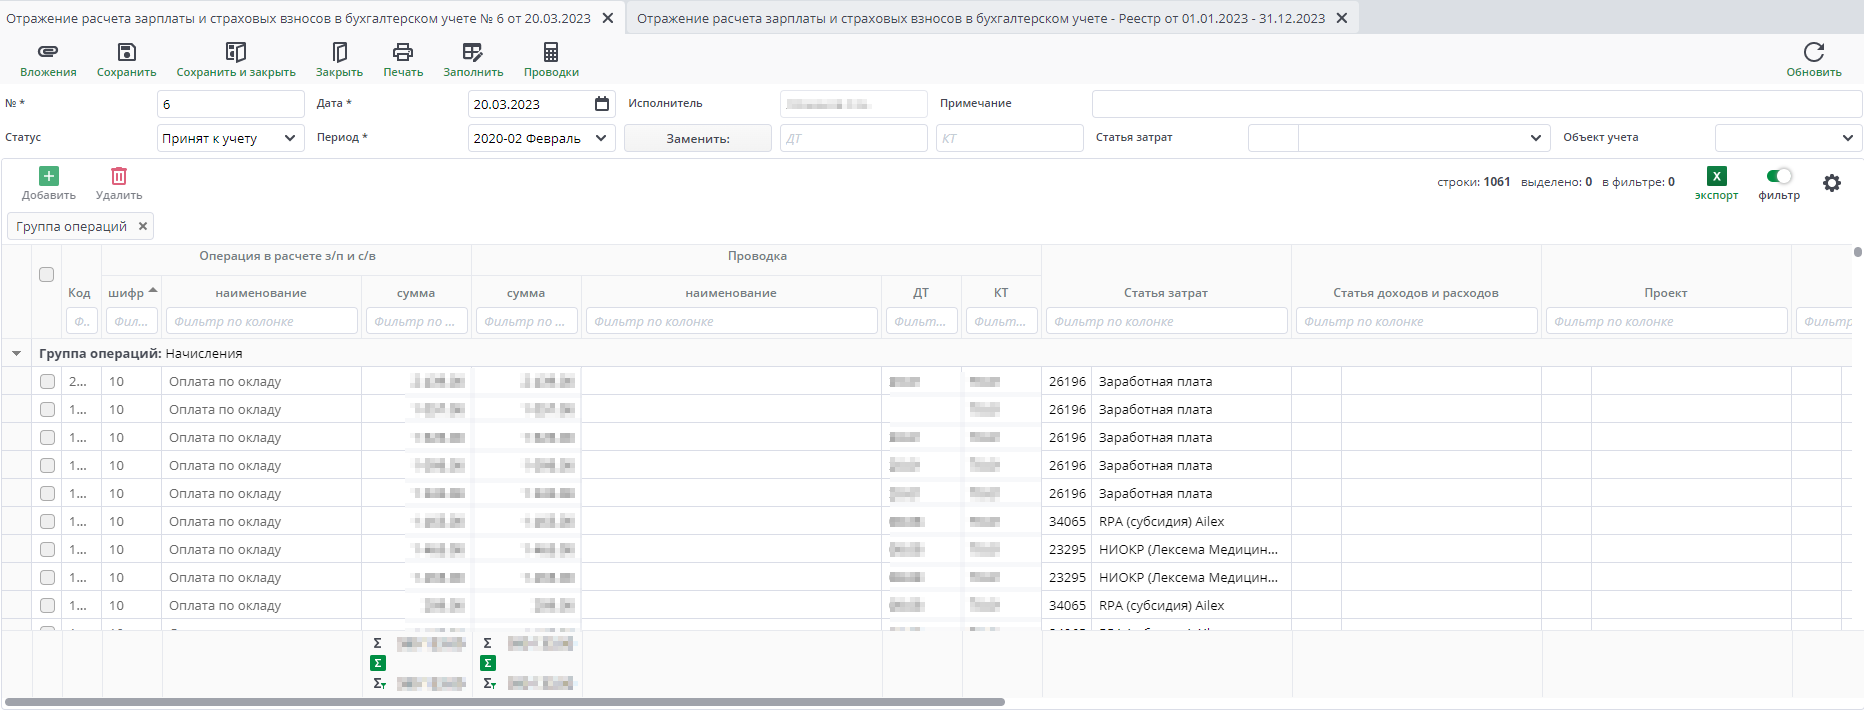1864x710 pixels.
Task: Export the table with the экспорт Excel icon
Action: click(x=1716, y=177)
